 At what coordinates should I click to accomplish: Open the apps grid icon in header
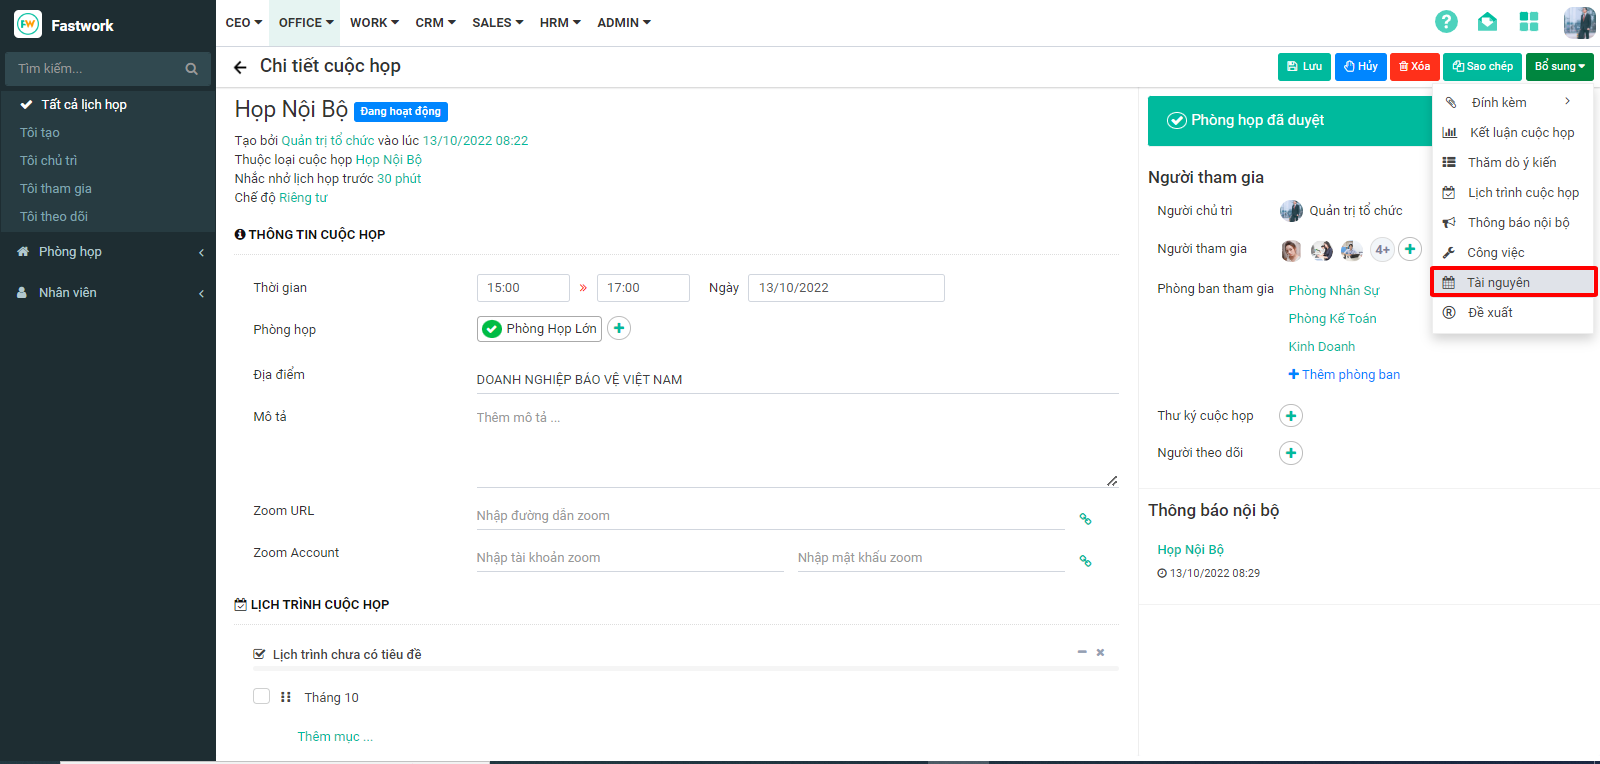pyautogui.click(x=1528, y=22)
